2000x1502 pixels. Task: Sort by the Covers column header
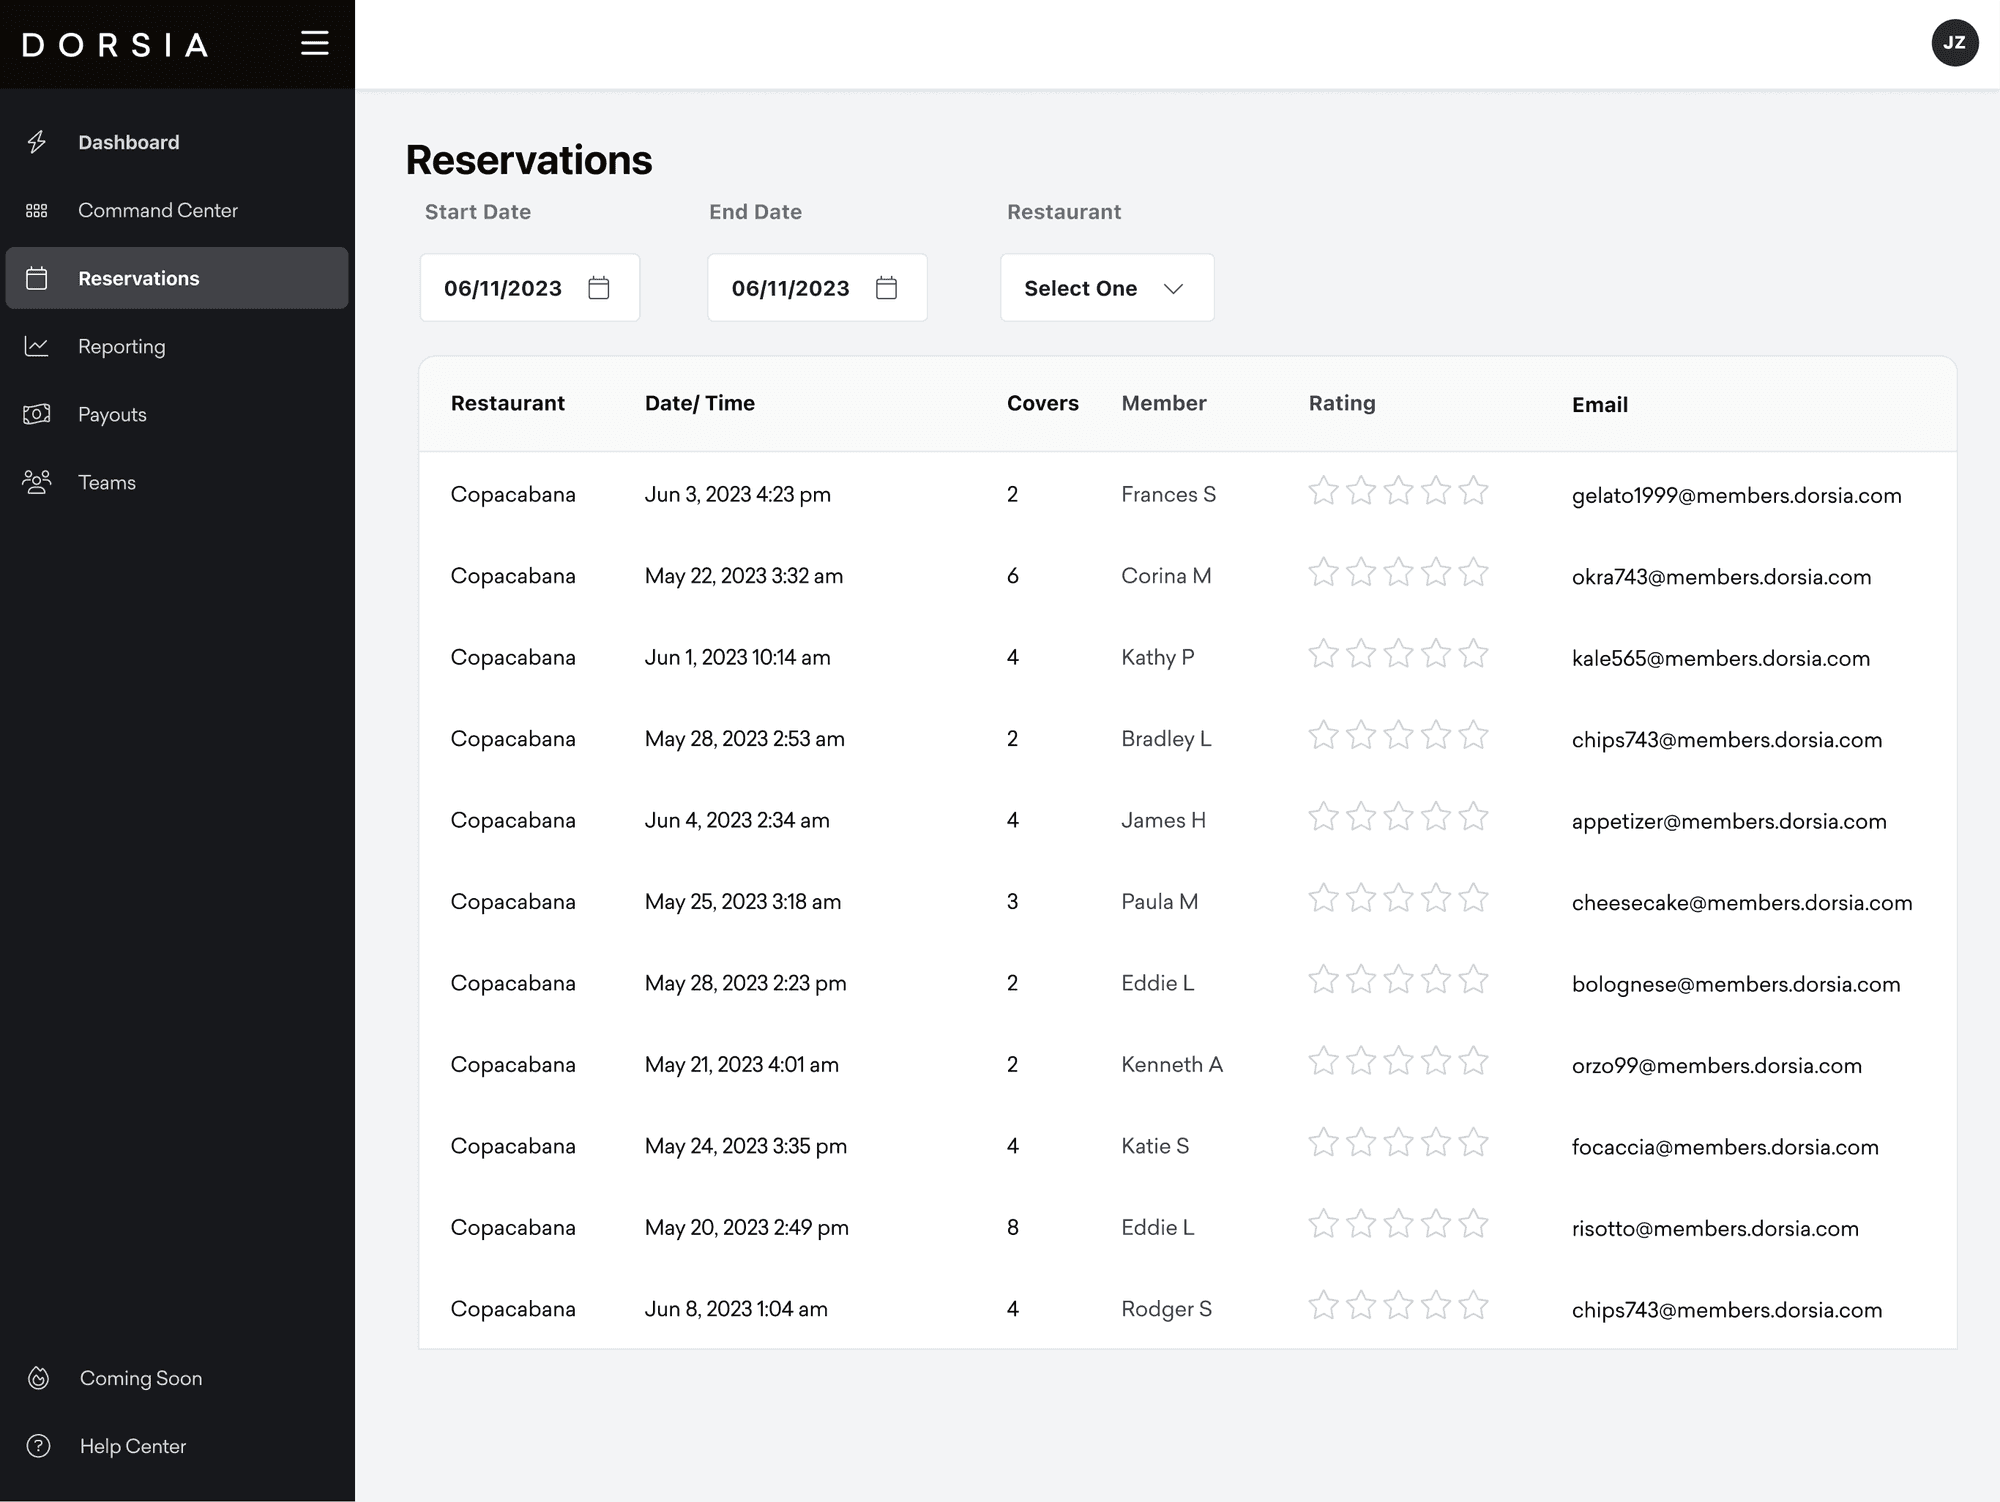(1042, 403)
